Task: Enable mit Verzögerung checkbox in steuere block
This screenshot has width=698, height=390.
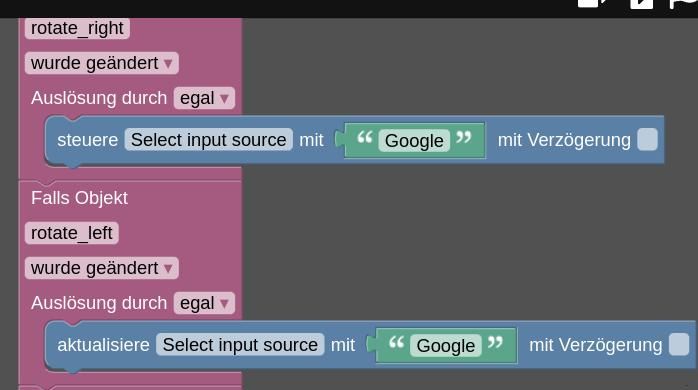Action: 647,139
